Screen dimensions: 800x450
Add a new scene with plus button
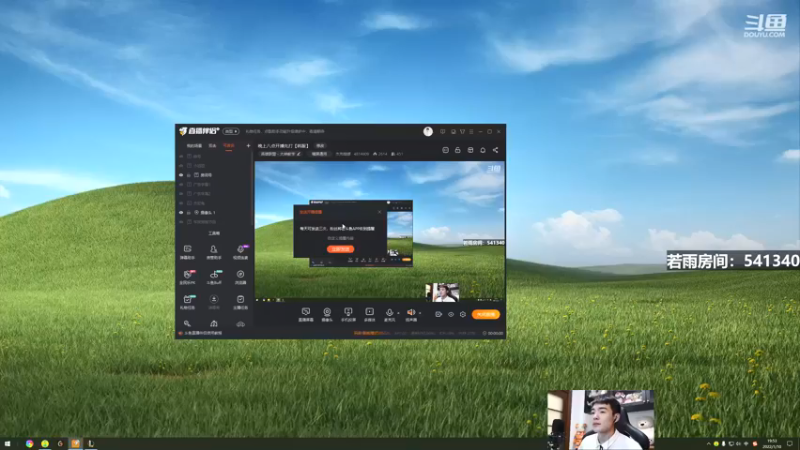pyautogui.click(x=248, y=146)
